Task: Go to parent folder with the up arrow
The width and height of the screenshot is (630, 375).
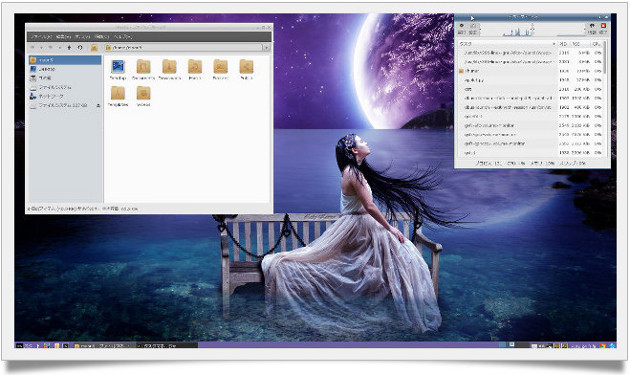Action: coord(69,47)
